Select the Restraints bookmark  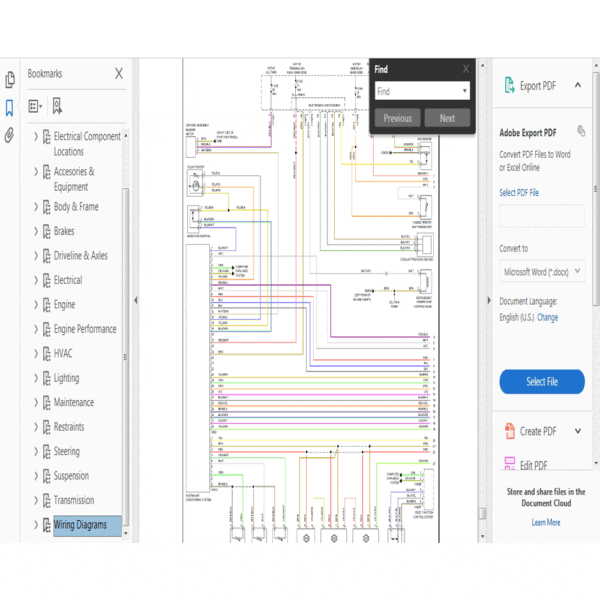pos(69,427)
